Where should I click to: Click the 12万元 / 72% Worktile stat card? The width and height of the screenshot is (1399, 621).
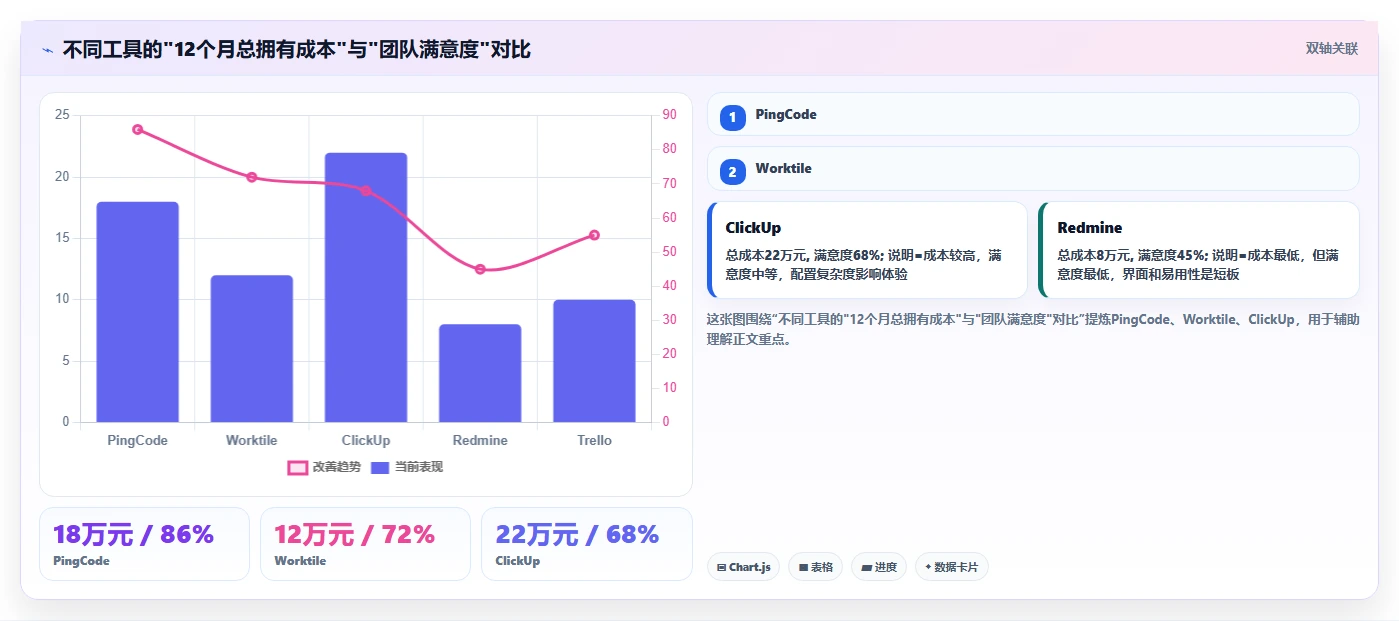[365, 544]
